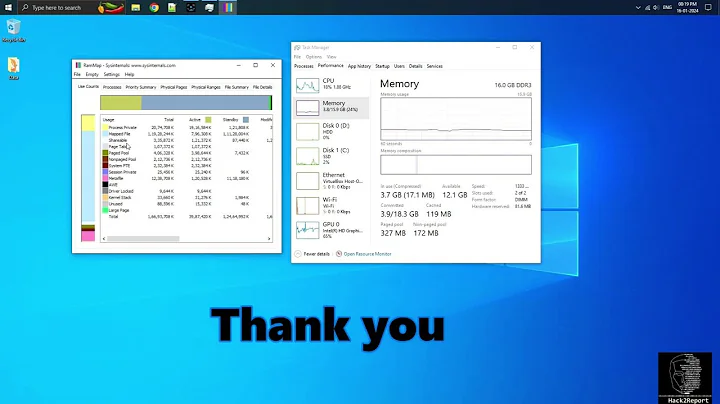Open Task Manager File menu
This screenshot has height=404, width=720.
pos(297,57)
